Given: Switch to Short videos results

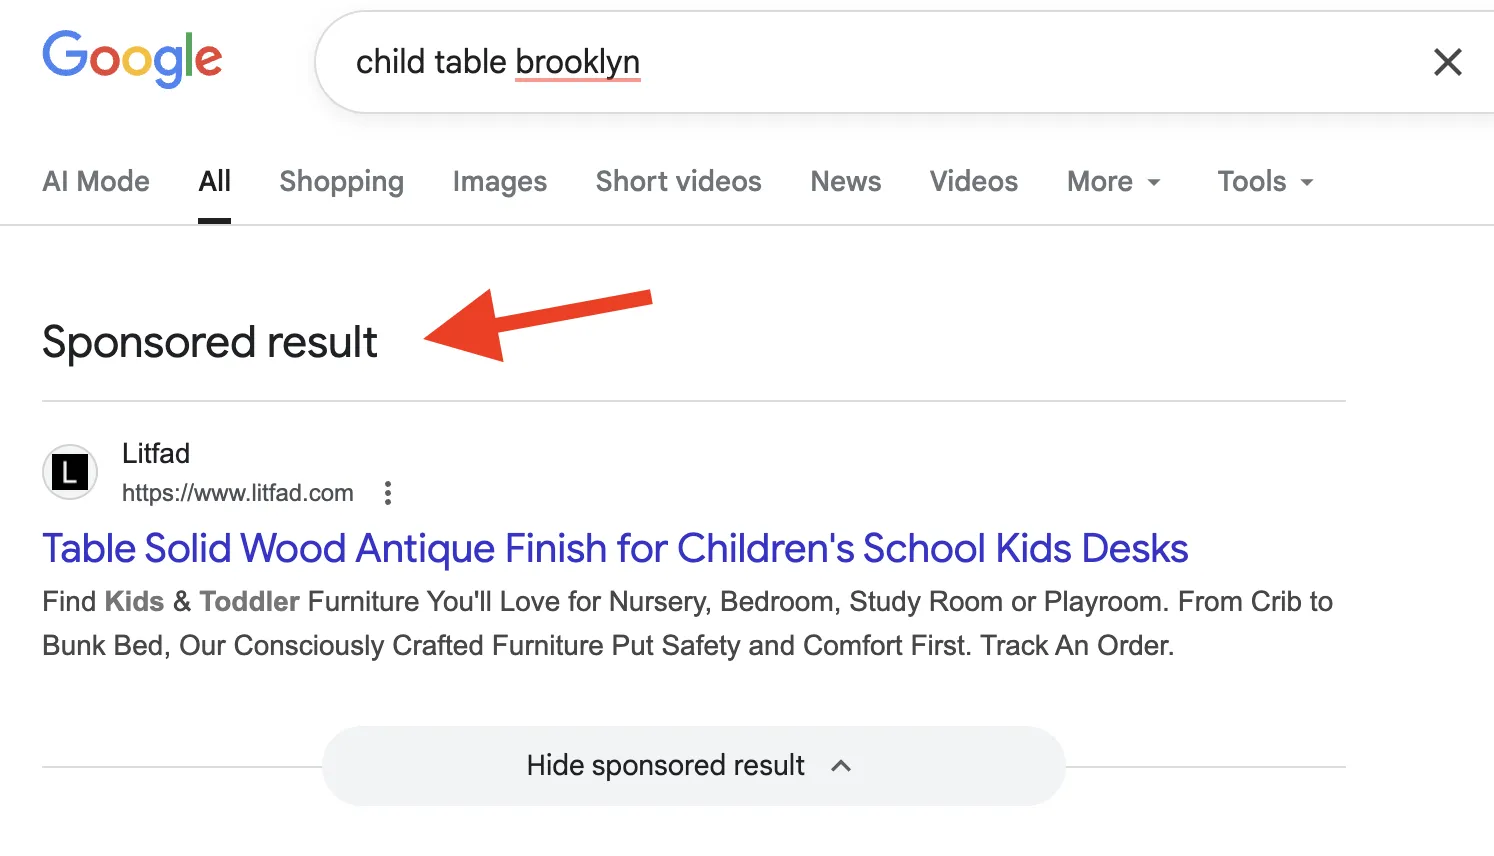Looking at the screenshot, I should (x=678, y=181).
